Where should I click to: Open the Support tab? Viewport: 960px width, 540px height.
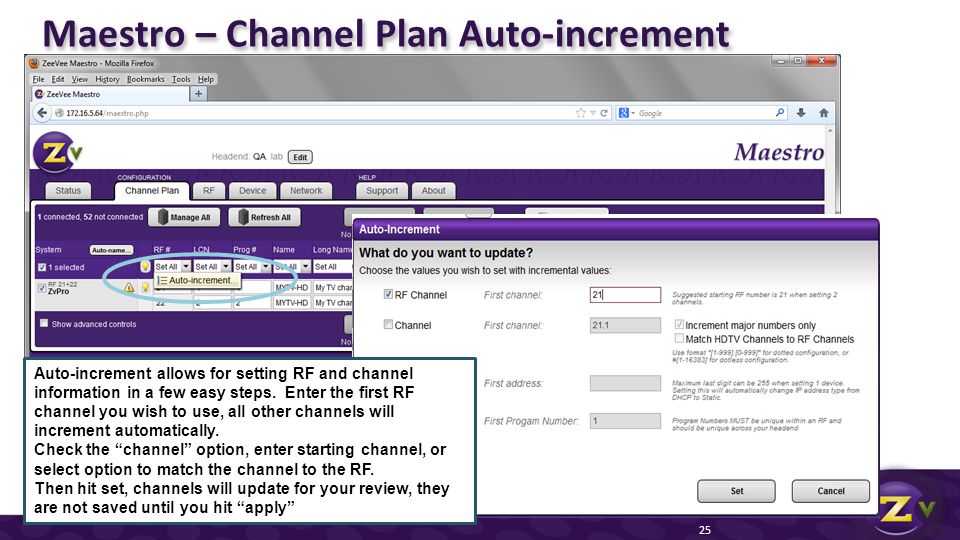(x=382, y=190)
